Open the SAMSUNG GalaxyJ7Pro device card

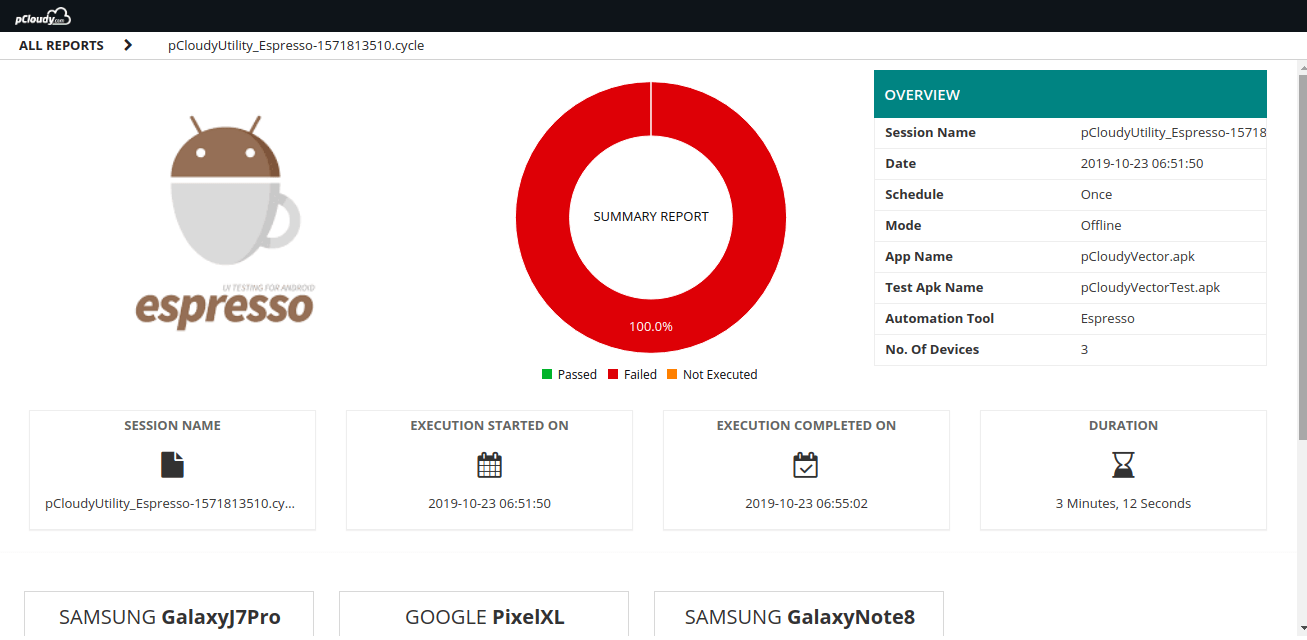pyautogui.click(x=169, y=616)
